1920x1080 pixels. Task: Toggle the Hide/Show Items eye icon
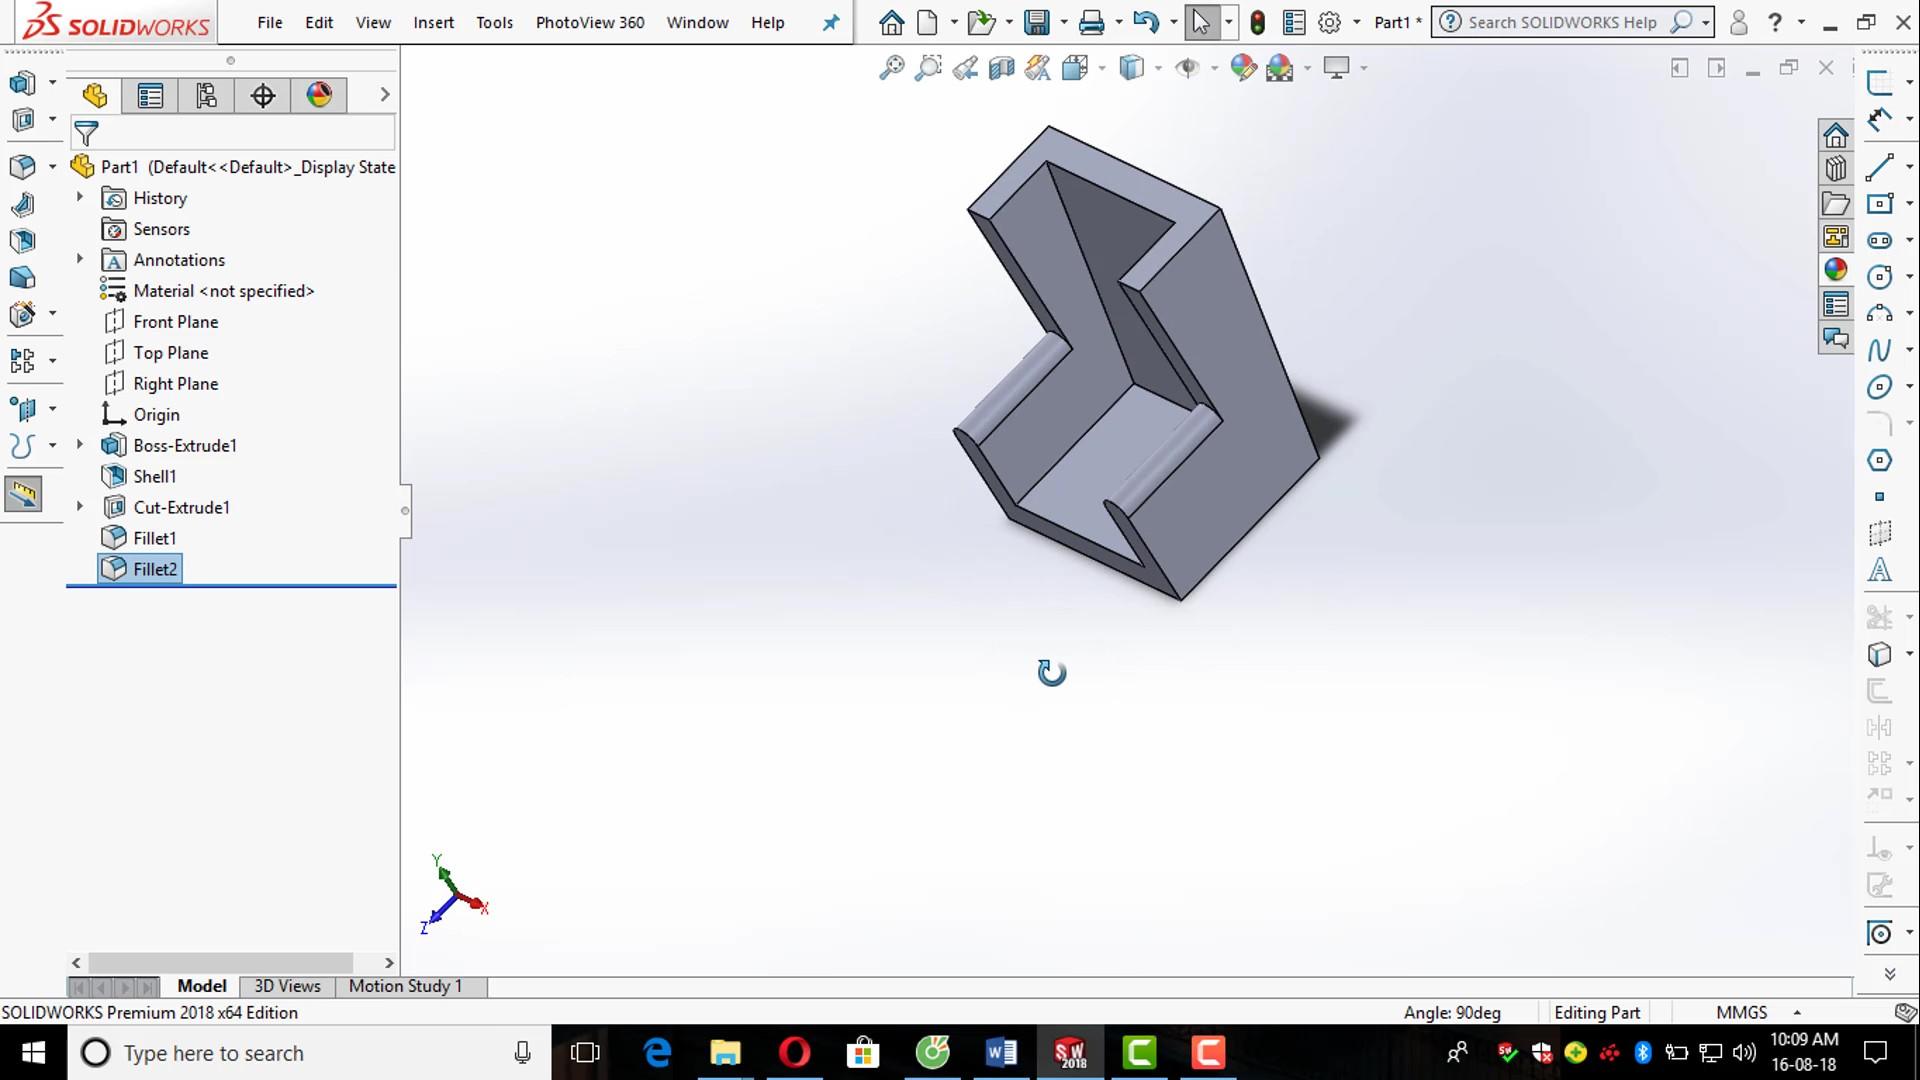[1187, 68]
